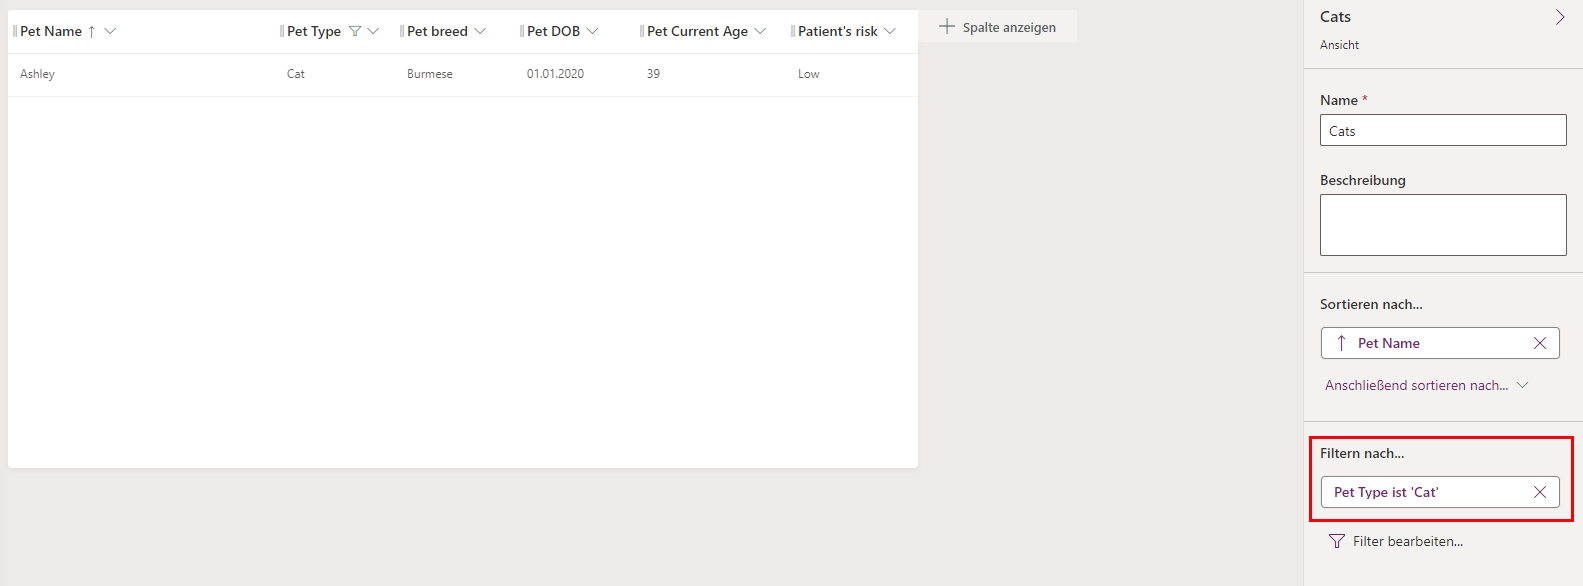Click the Patient's risk header label
Image resolution: width=1583 pixels, height=586 pixels.
[838, 31]
